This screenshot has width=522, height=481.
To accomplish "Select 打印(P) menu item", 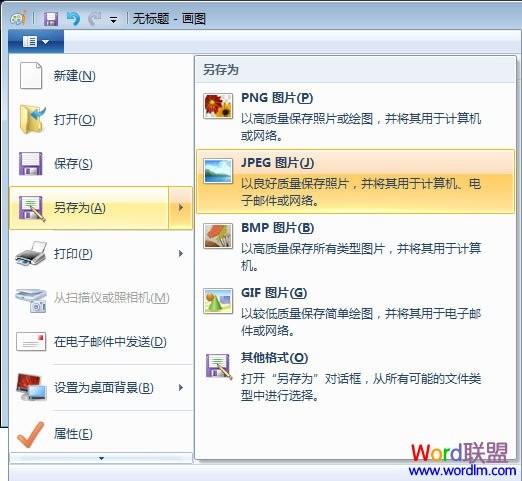I will pyautogui.click(x=101, y=254).
